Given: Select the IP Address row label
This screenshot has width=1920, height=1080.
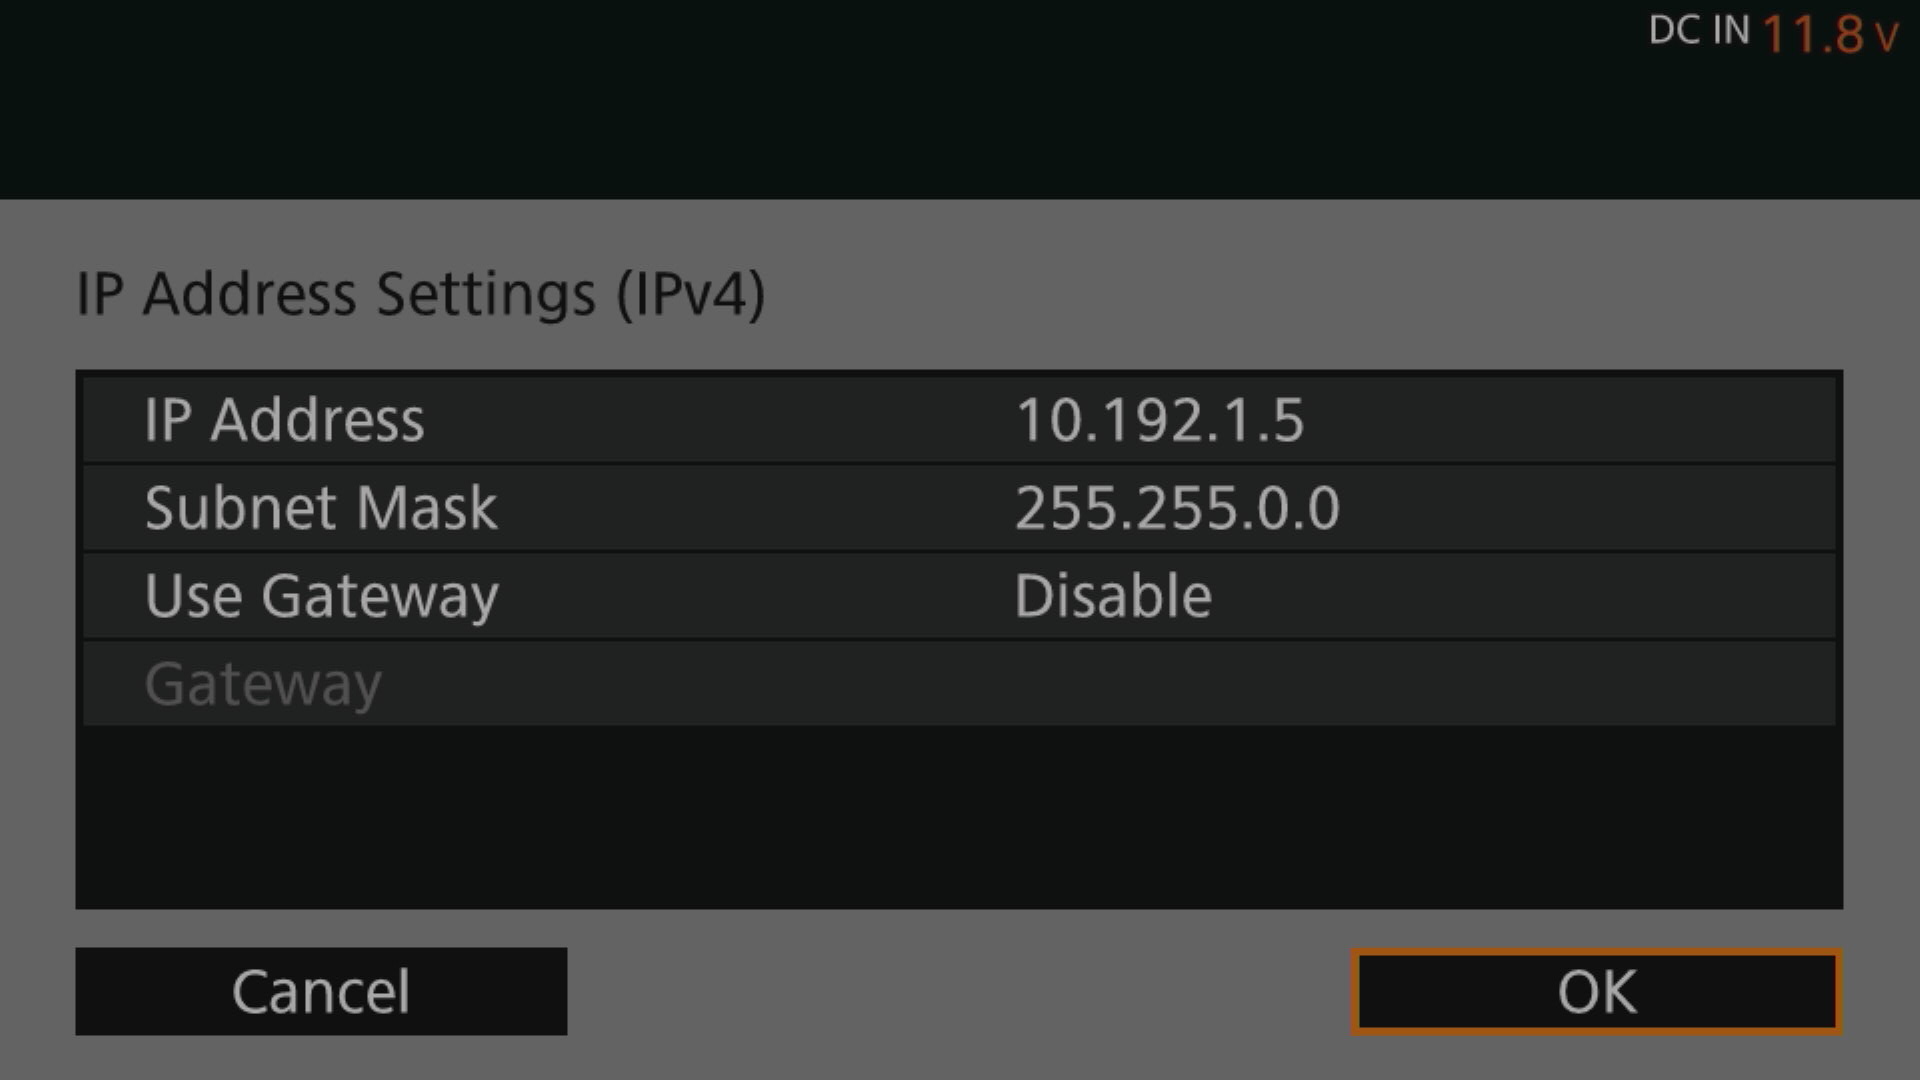Looking at the screenshot, I should pyautogui.click(x=284, y=419).
